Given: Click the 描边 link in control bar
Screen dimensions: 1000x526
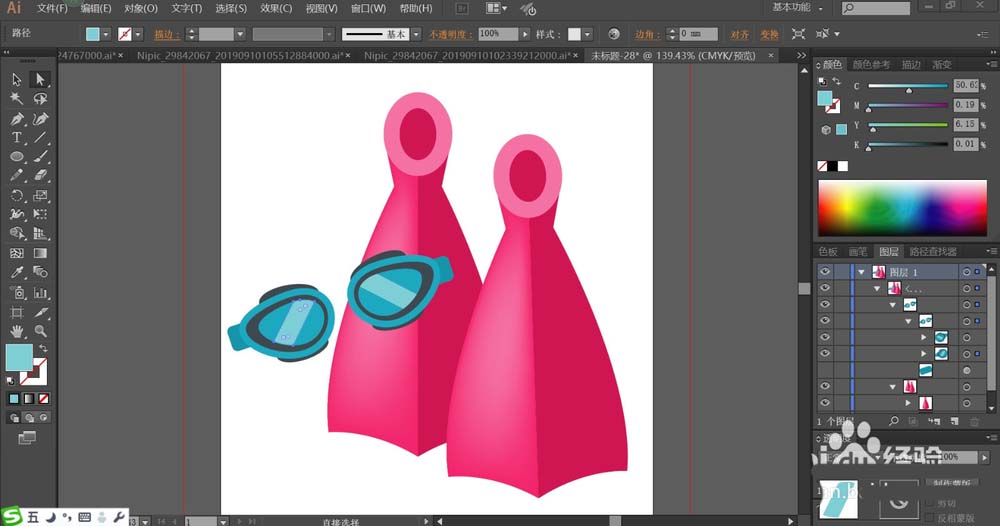Looking at the screenshot, I should pos(166,34).
